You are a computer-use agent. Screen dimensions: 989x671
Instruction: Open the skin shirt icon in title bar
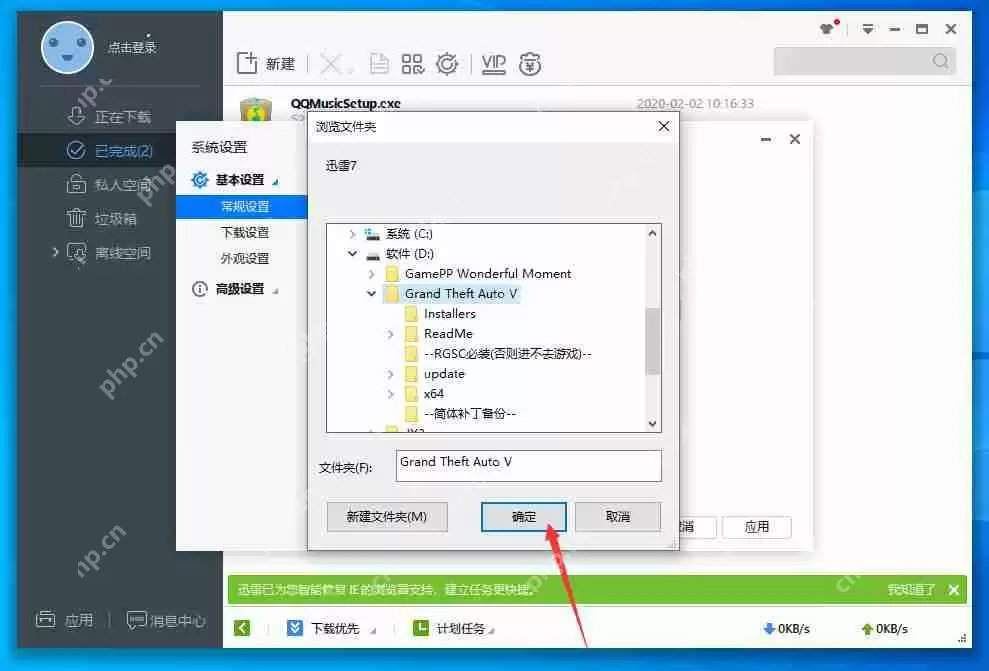[828, 28]
